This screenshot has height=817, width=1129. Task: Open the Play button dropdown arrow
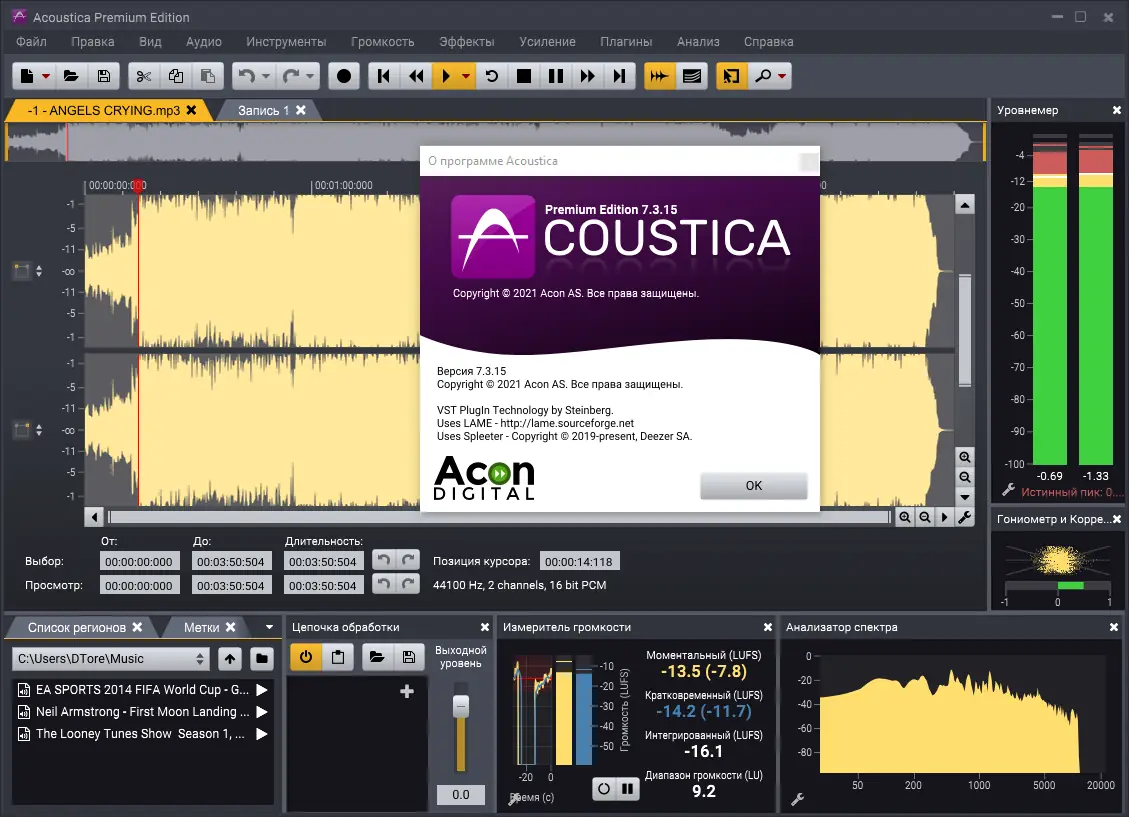[x=466, y=76]
